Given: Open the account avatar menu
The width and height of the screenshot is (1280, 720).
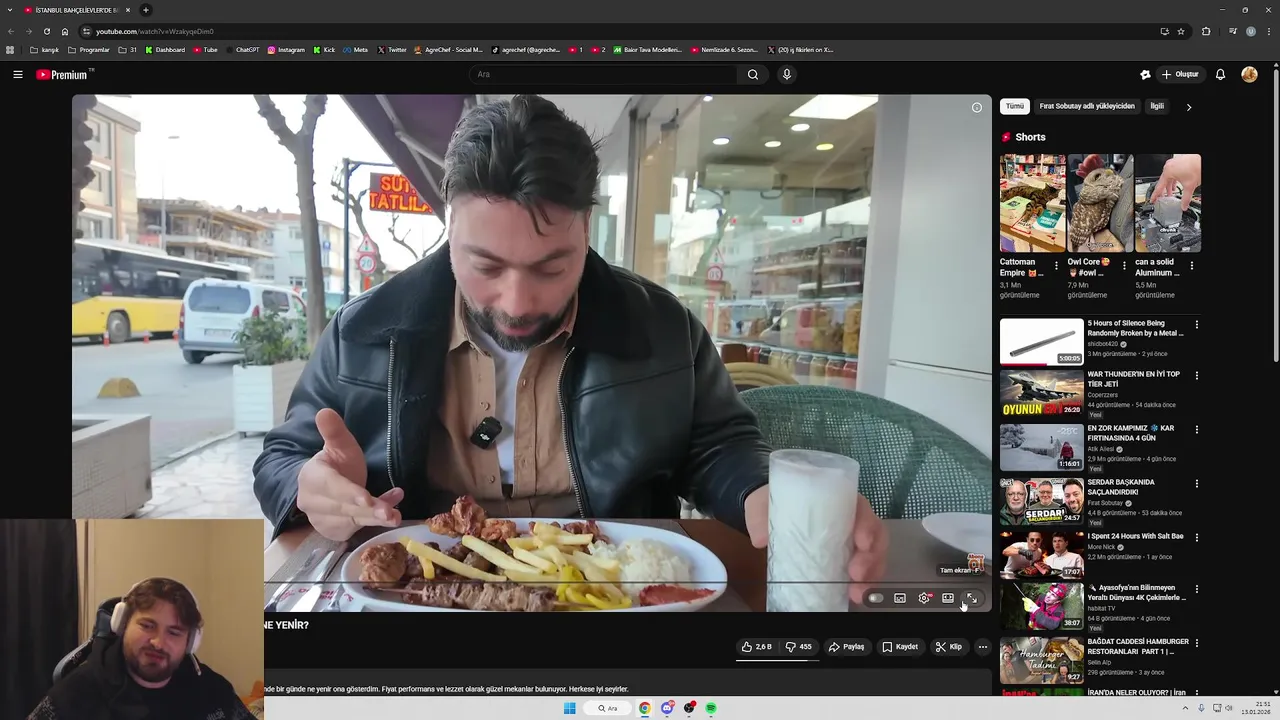Looking at the screenshot, I should click(x=1249, y=74).
